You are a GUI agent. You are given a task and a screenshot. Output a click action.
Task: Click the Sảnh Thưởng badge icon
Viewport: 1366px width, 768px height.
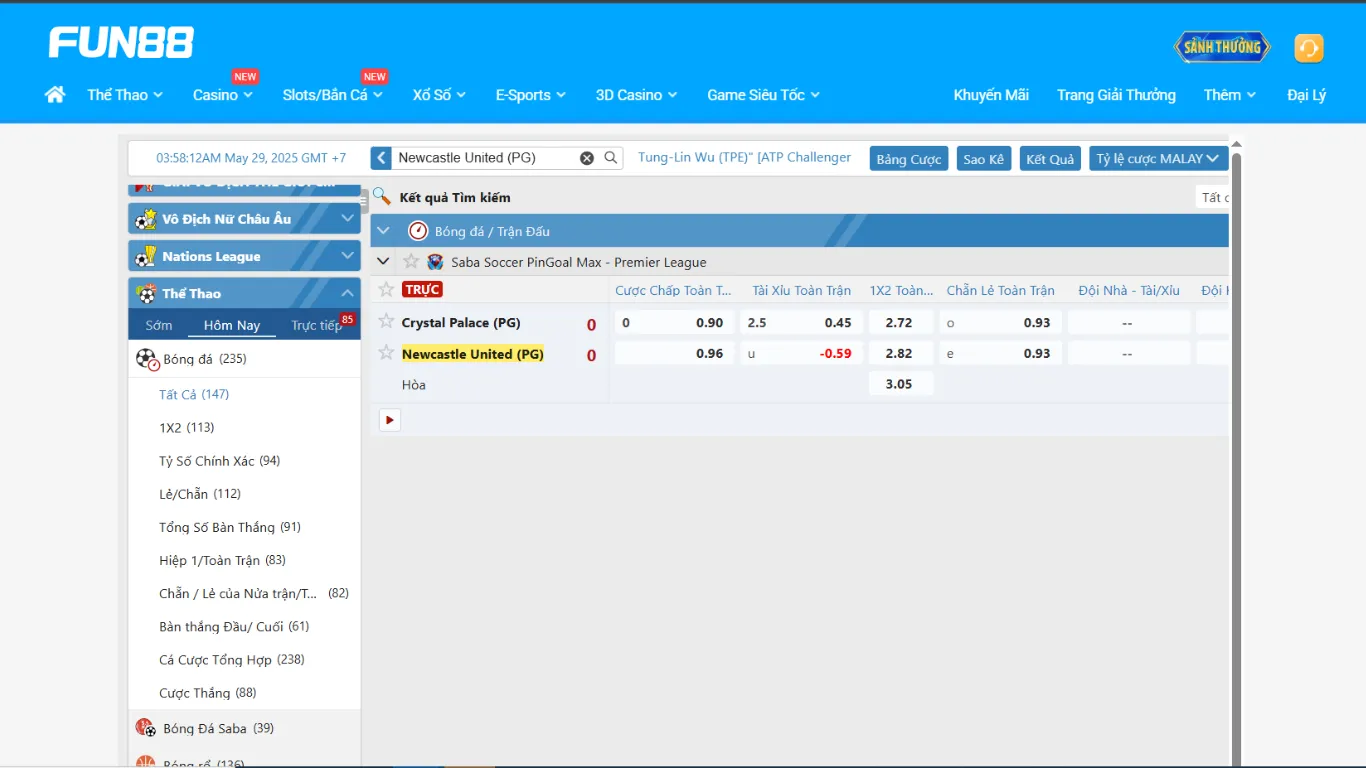point(1221,47)
